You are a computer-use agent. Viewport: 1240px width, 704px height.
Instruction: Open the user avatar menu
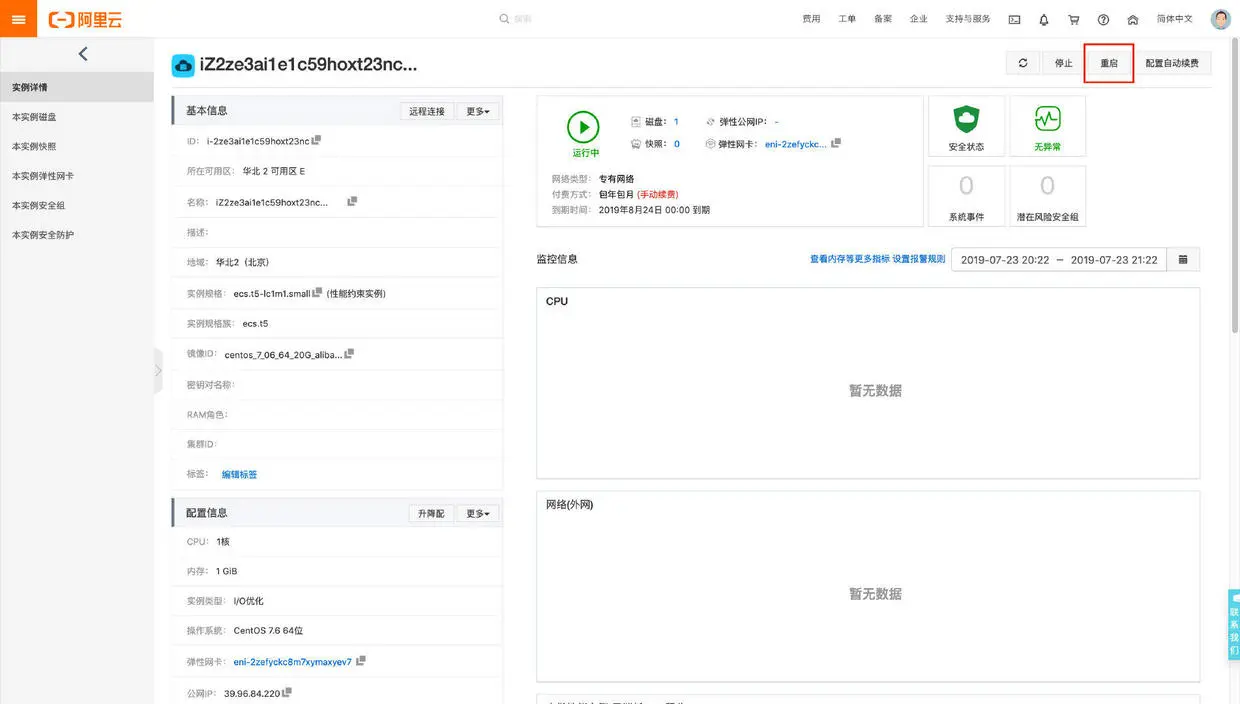1220,19
